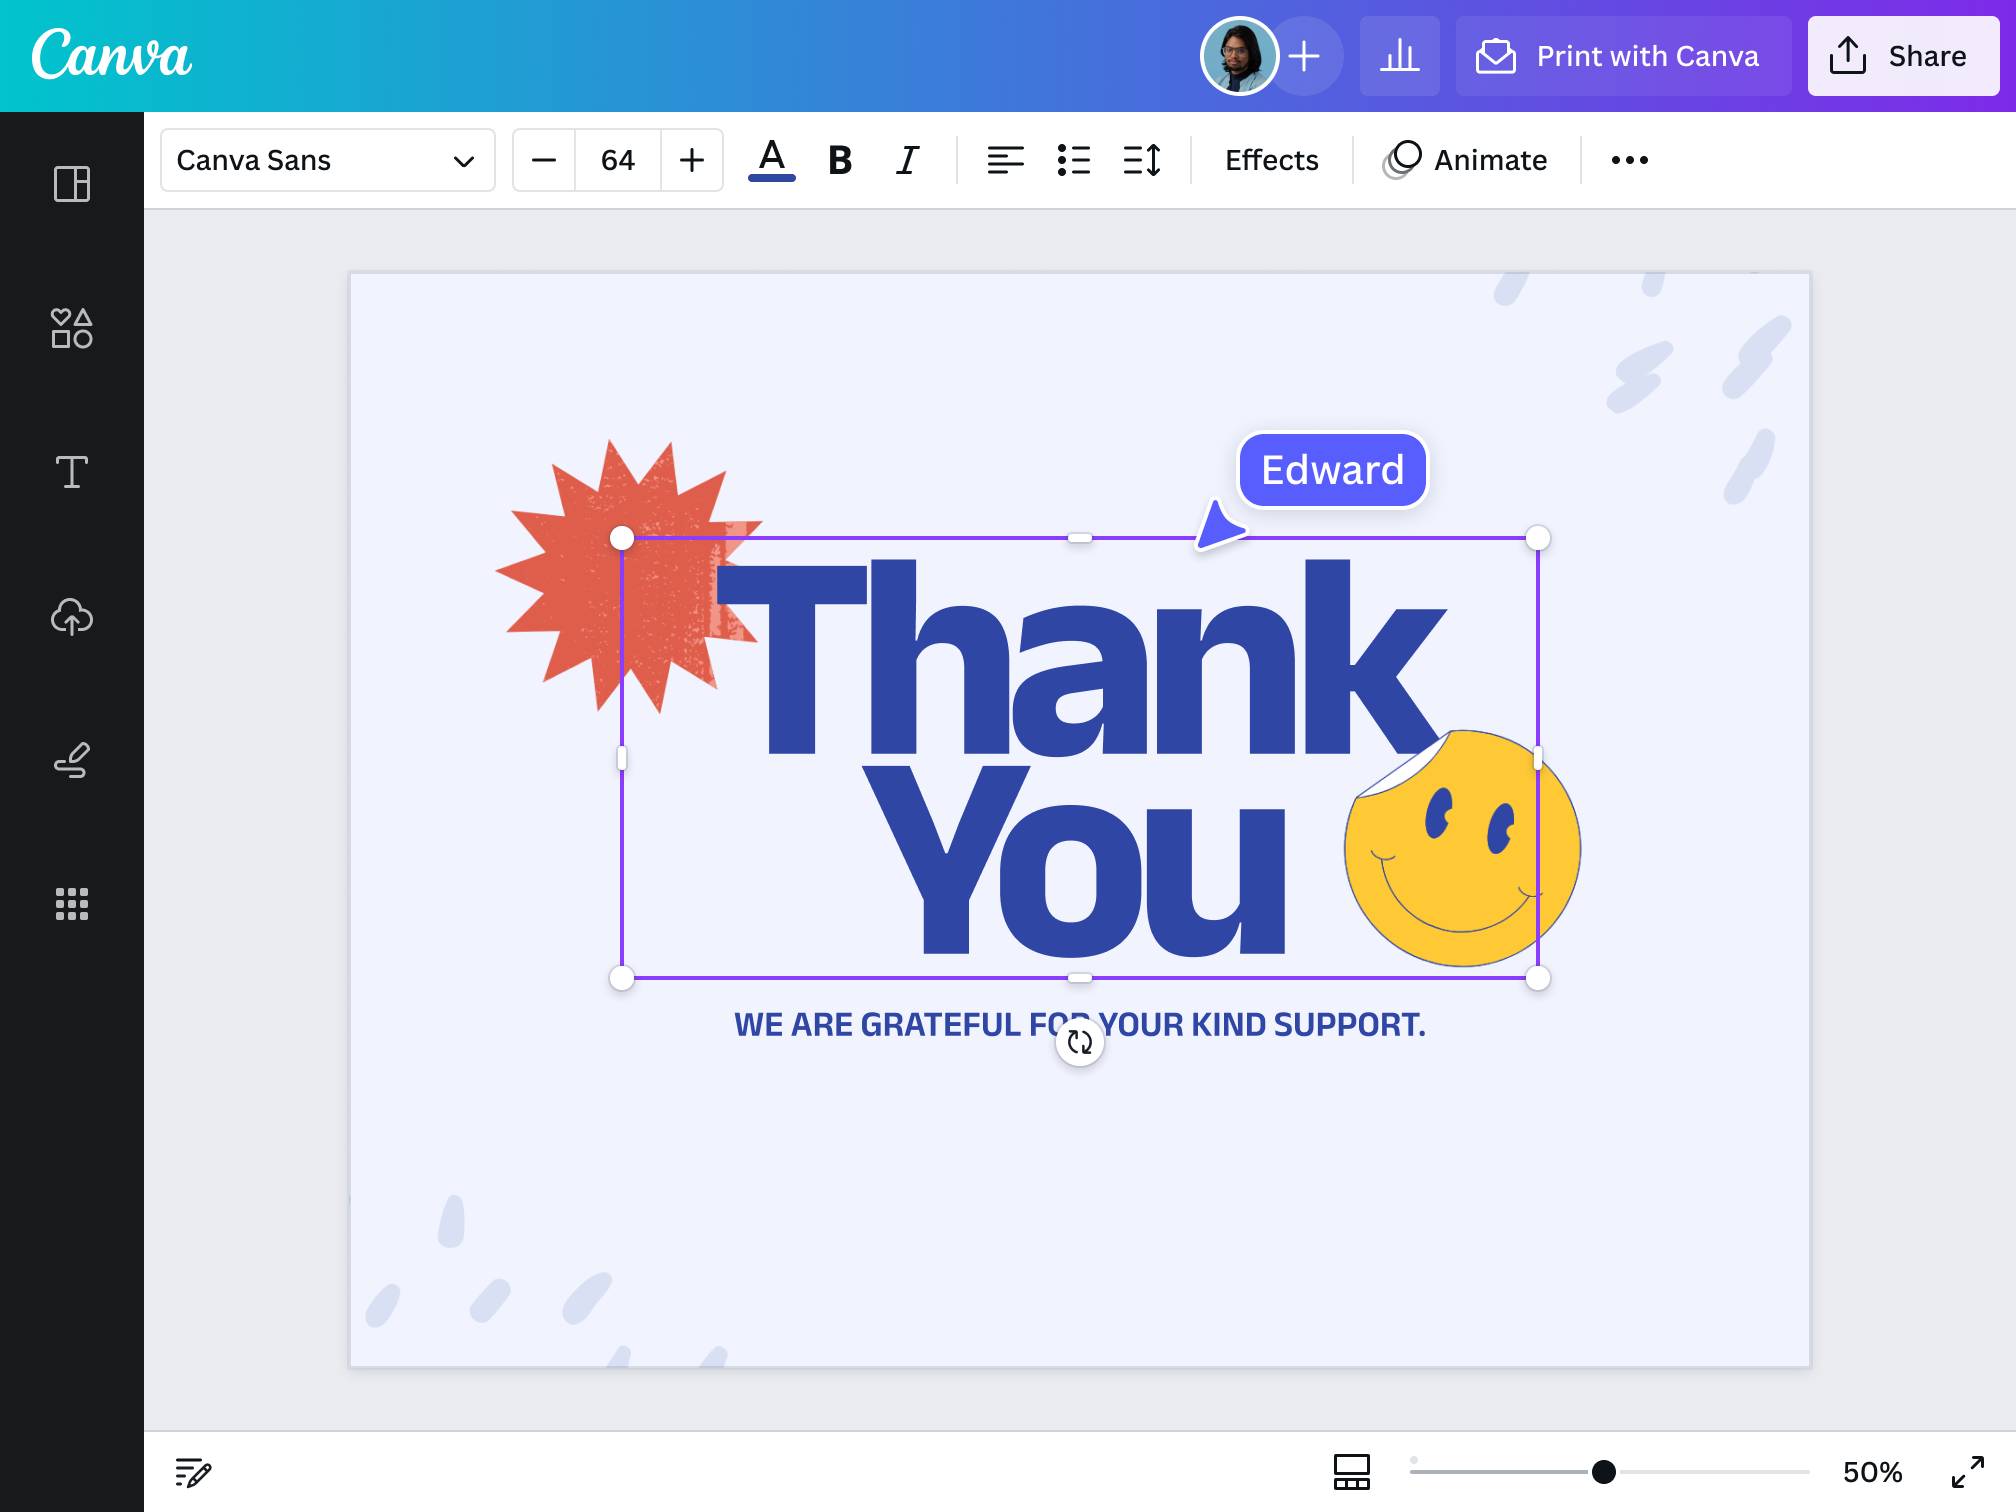Screen dimensions: 2016x1512
Task: Open the Apps panel in sidebar
Action: click(x=71, y=905)
